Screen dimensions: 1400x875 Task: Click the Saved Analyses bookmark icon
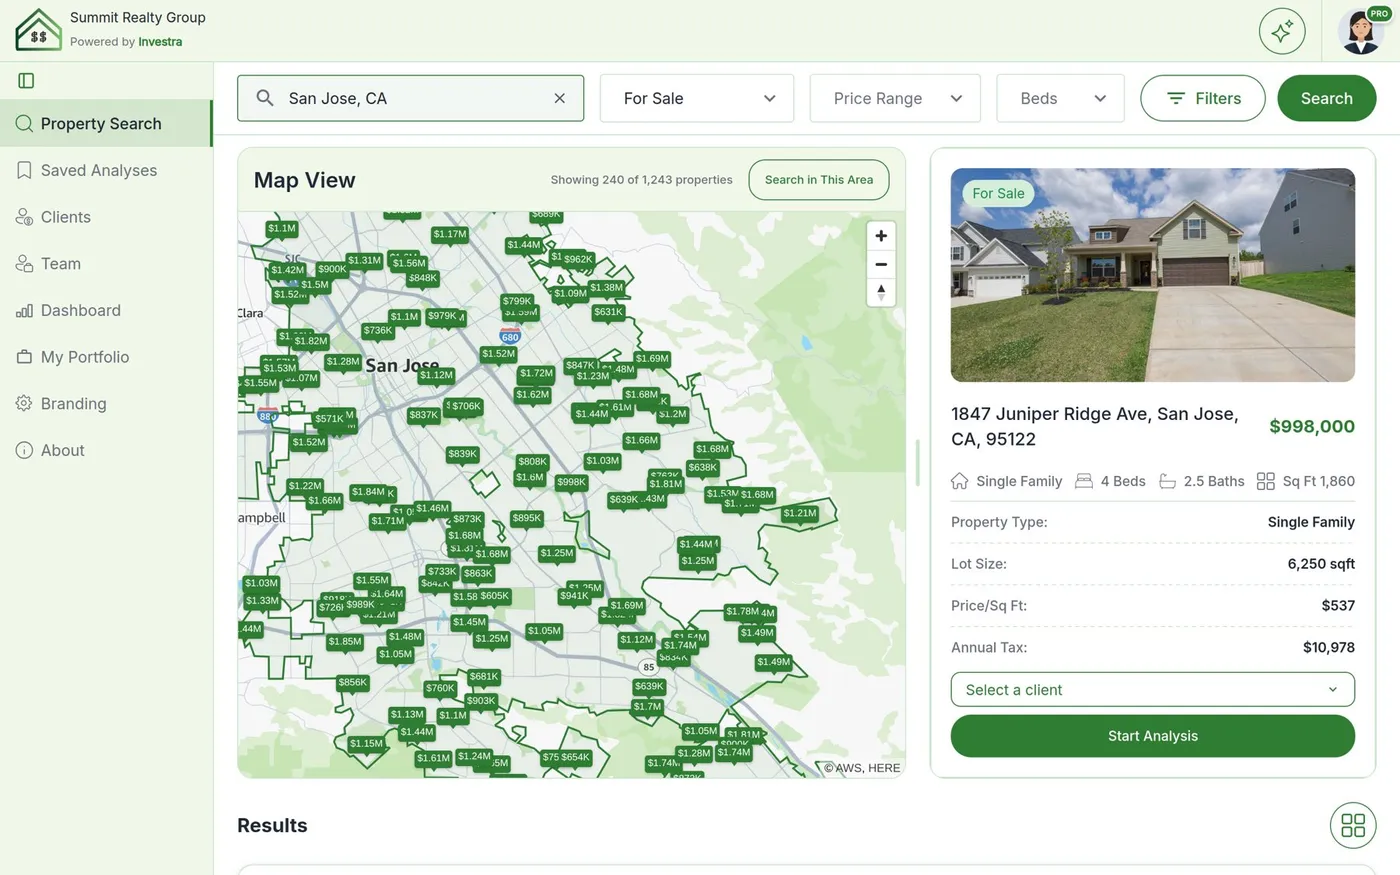click(x=24, y=170)
